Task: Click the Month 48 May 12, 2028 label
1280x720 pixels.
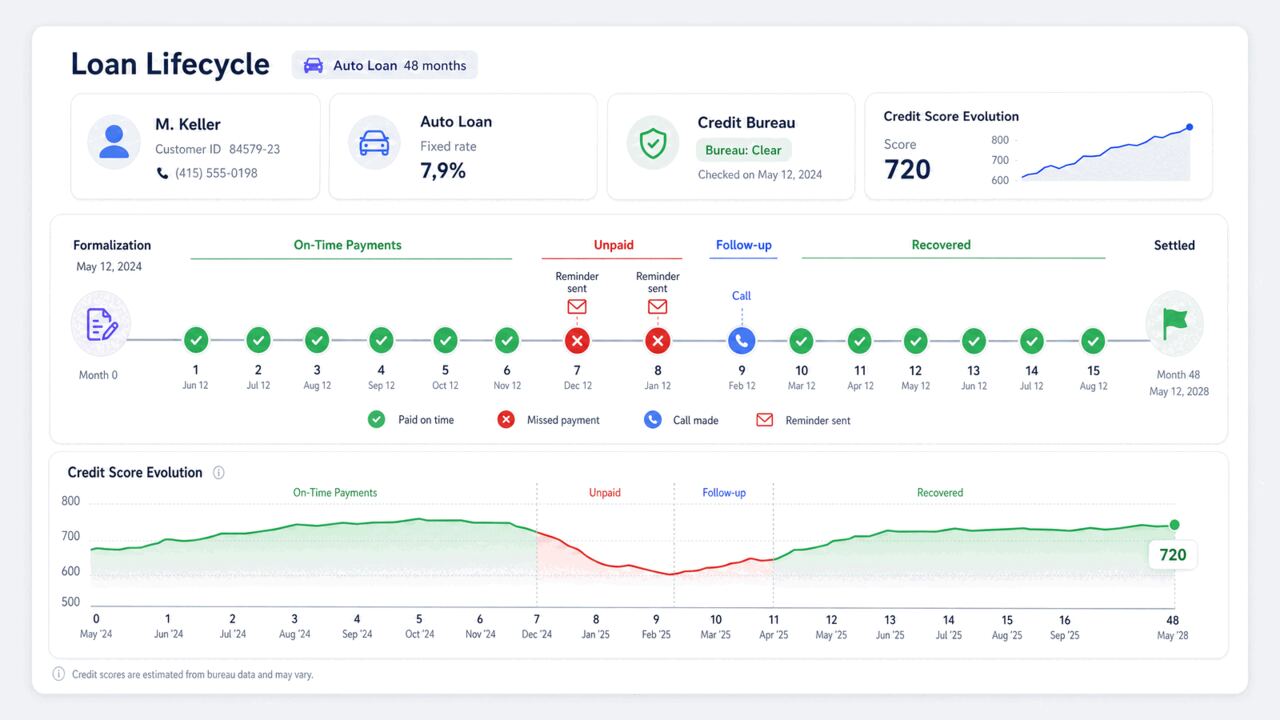Action: pyautogui.click(x=1179, y=383)
